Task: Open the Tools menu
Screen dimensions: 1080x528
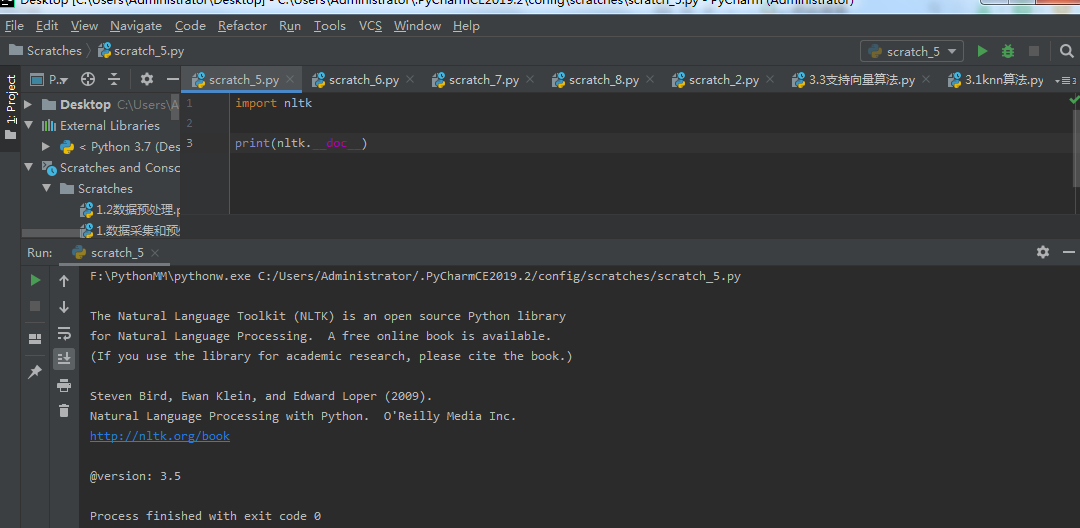Action: point(330,25)
